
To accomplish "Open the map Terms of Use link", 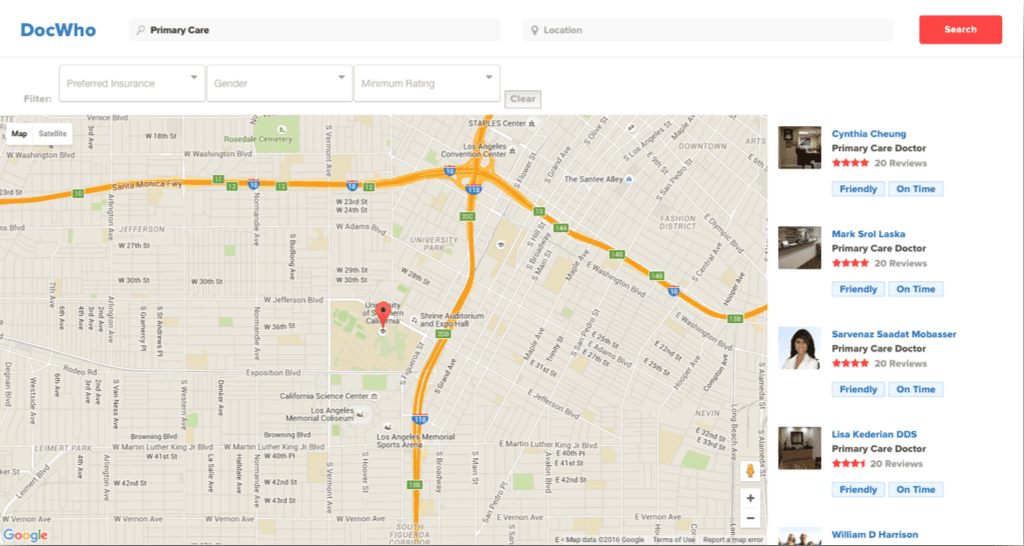I will click(x=673, y=540).
